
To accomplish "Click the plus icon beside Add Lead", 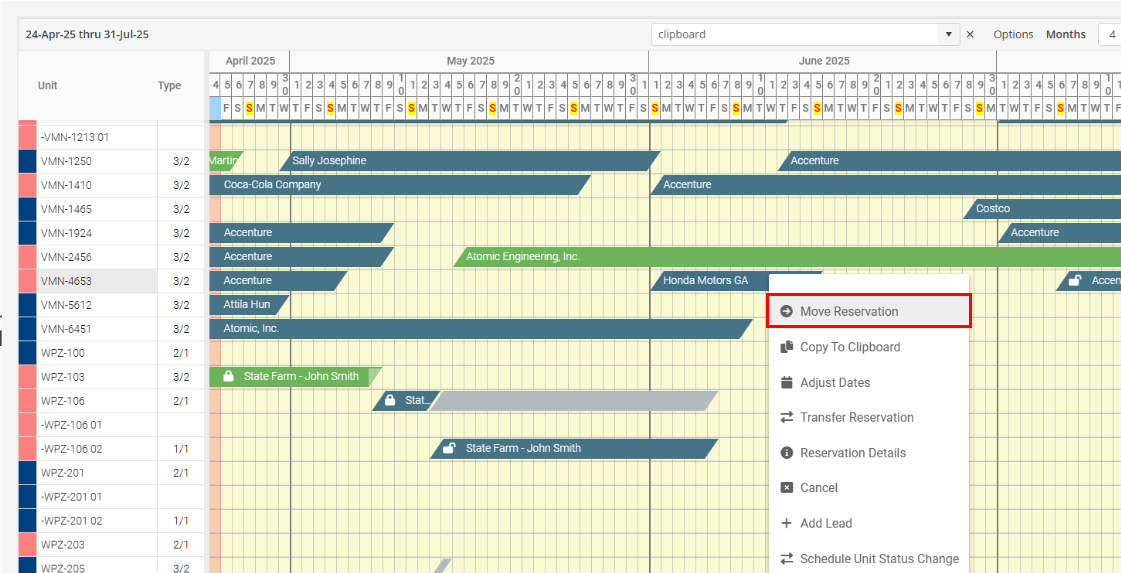I will tap(786, 523).
